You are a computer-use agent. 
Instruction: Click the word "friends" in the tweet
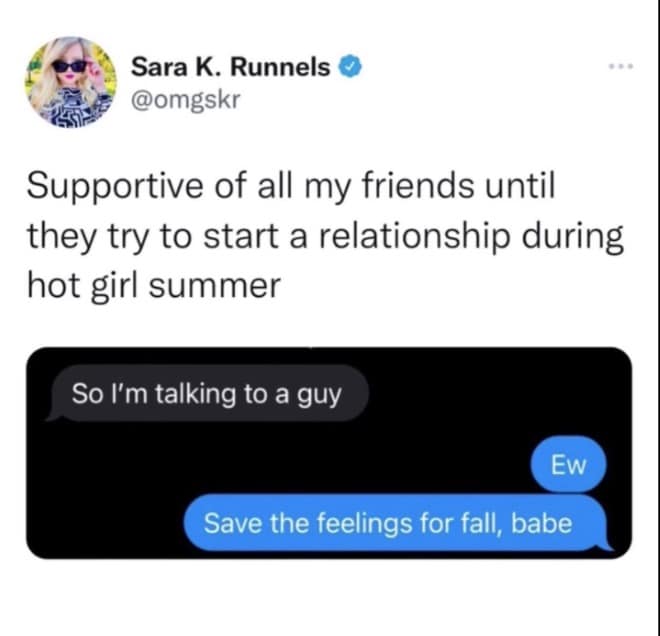418,186
